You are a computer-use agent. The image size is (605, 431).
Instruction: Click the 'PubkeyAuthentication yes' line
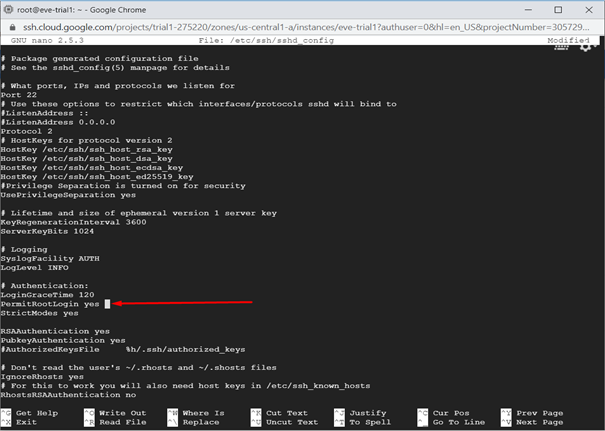coord(63,340)
